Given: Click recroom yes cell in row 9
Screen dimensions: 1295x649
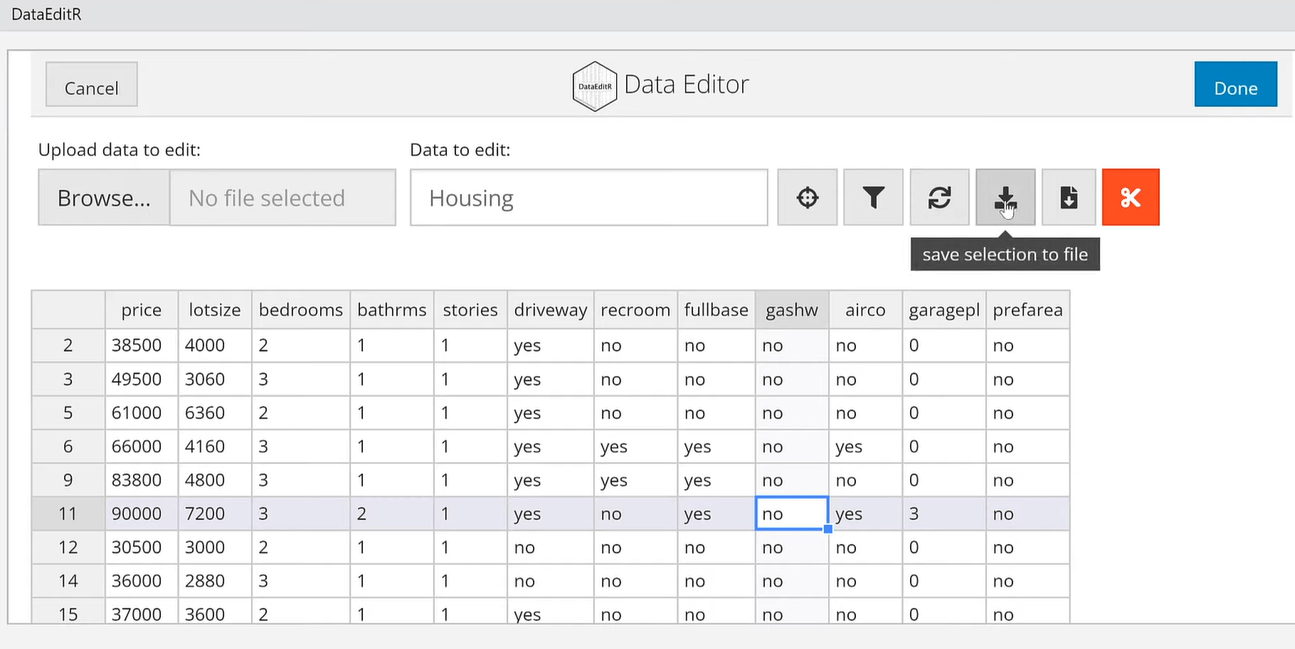Looking at the screenshot, I should 636,480.
